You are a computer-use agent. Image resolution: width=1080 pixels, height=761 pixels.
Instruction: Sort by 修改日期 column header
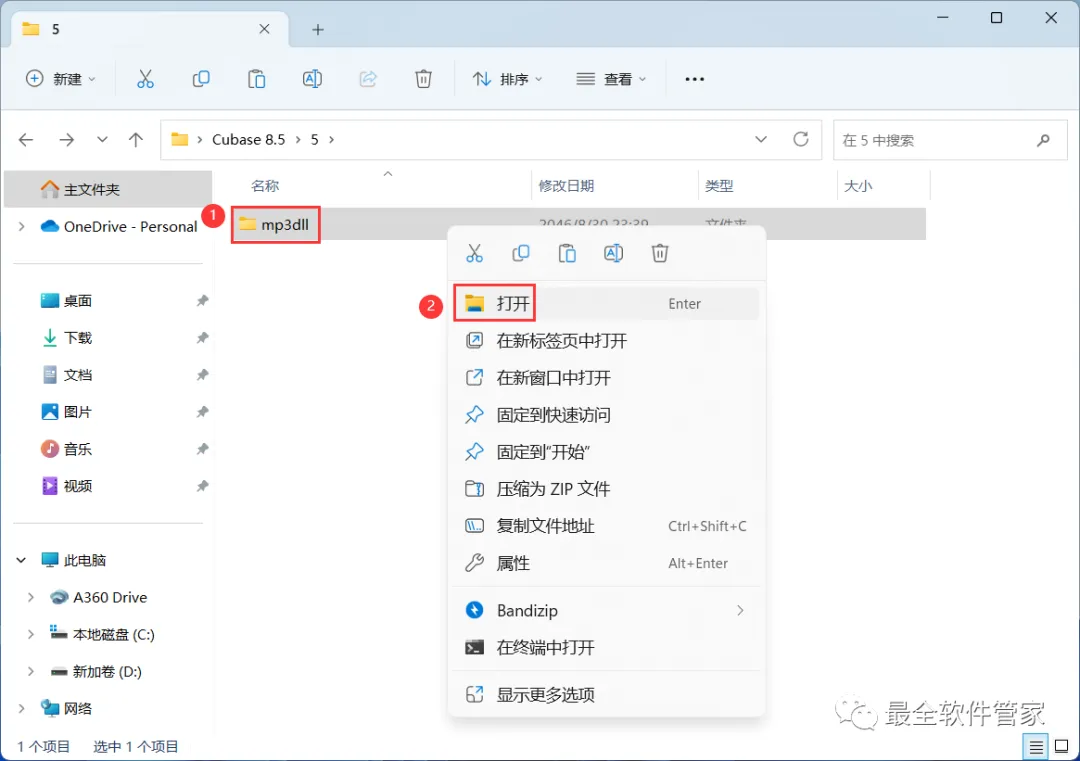pyautogui.click(x=566, y=186)
